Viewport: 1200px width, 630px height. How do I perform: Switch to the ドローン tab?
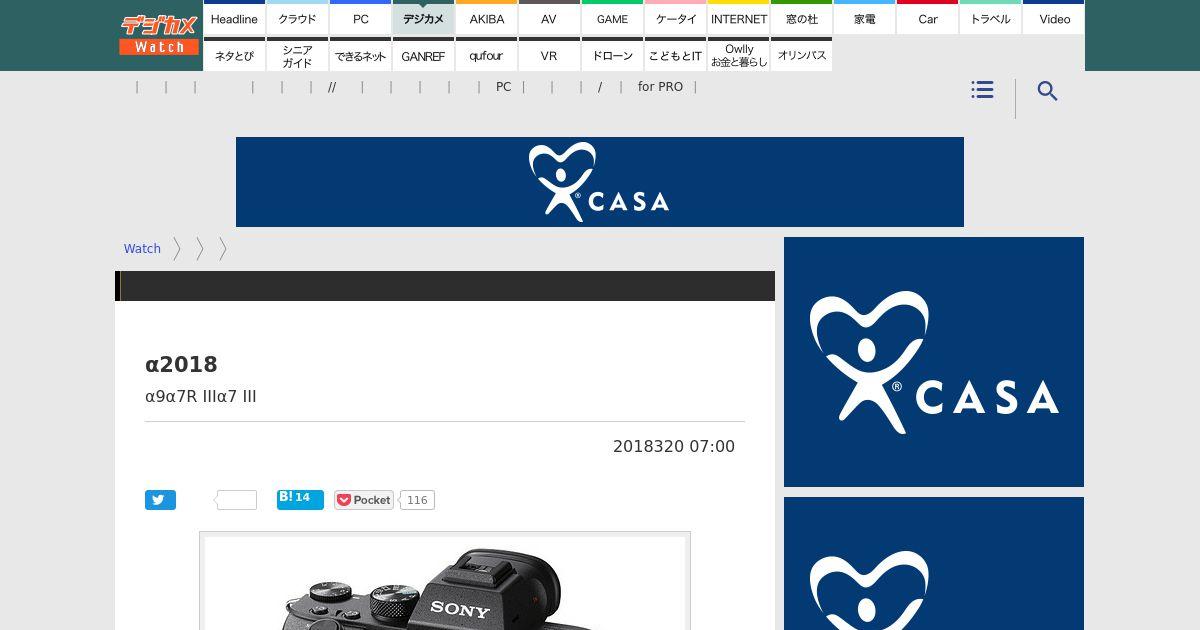tap(612, 55)
